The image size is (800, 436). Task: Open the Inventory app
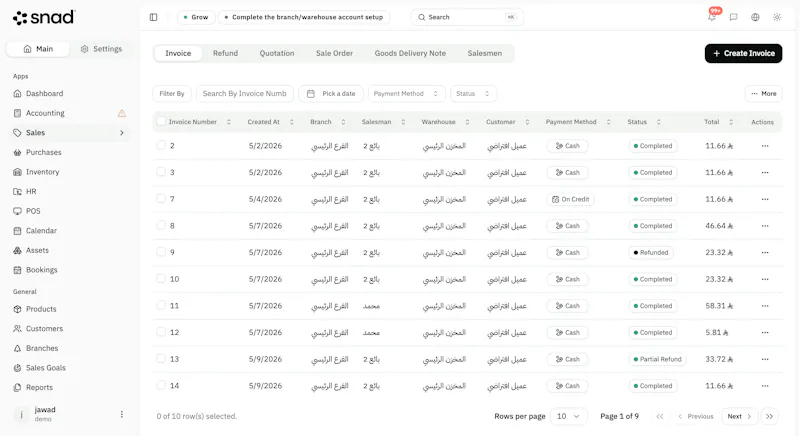(x=42, y=172)
